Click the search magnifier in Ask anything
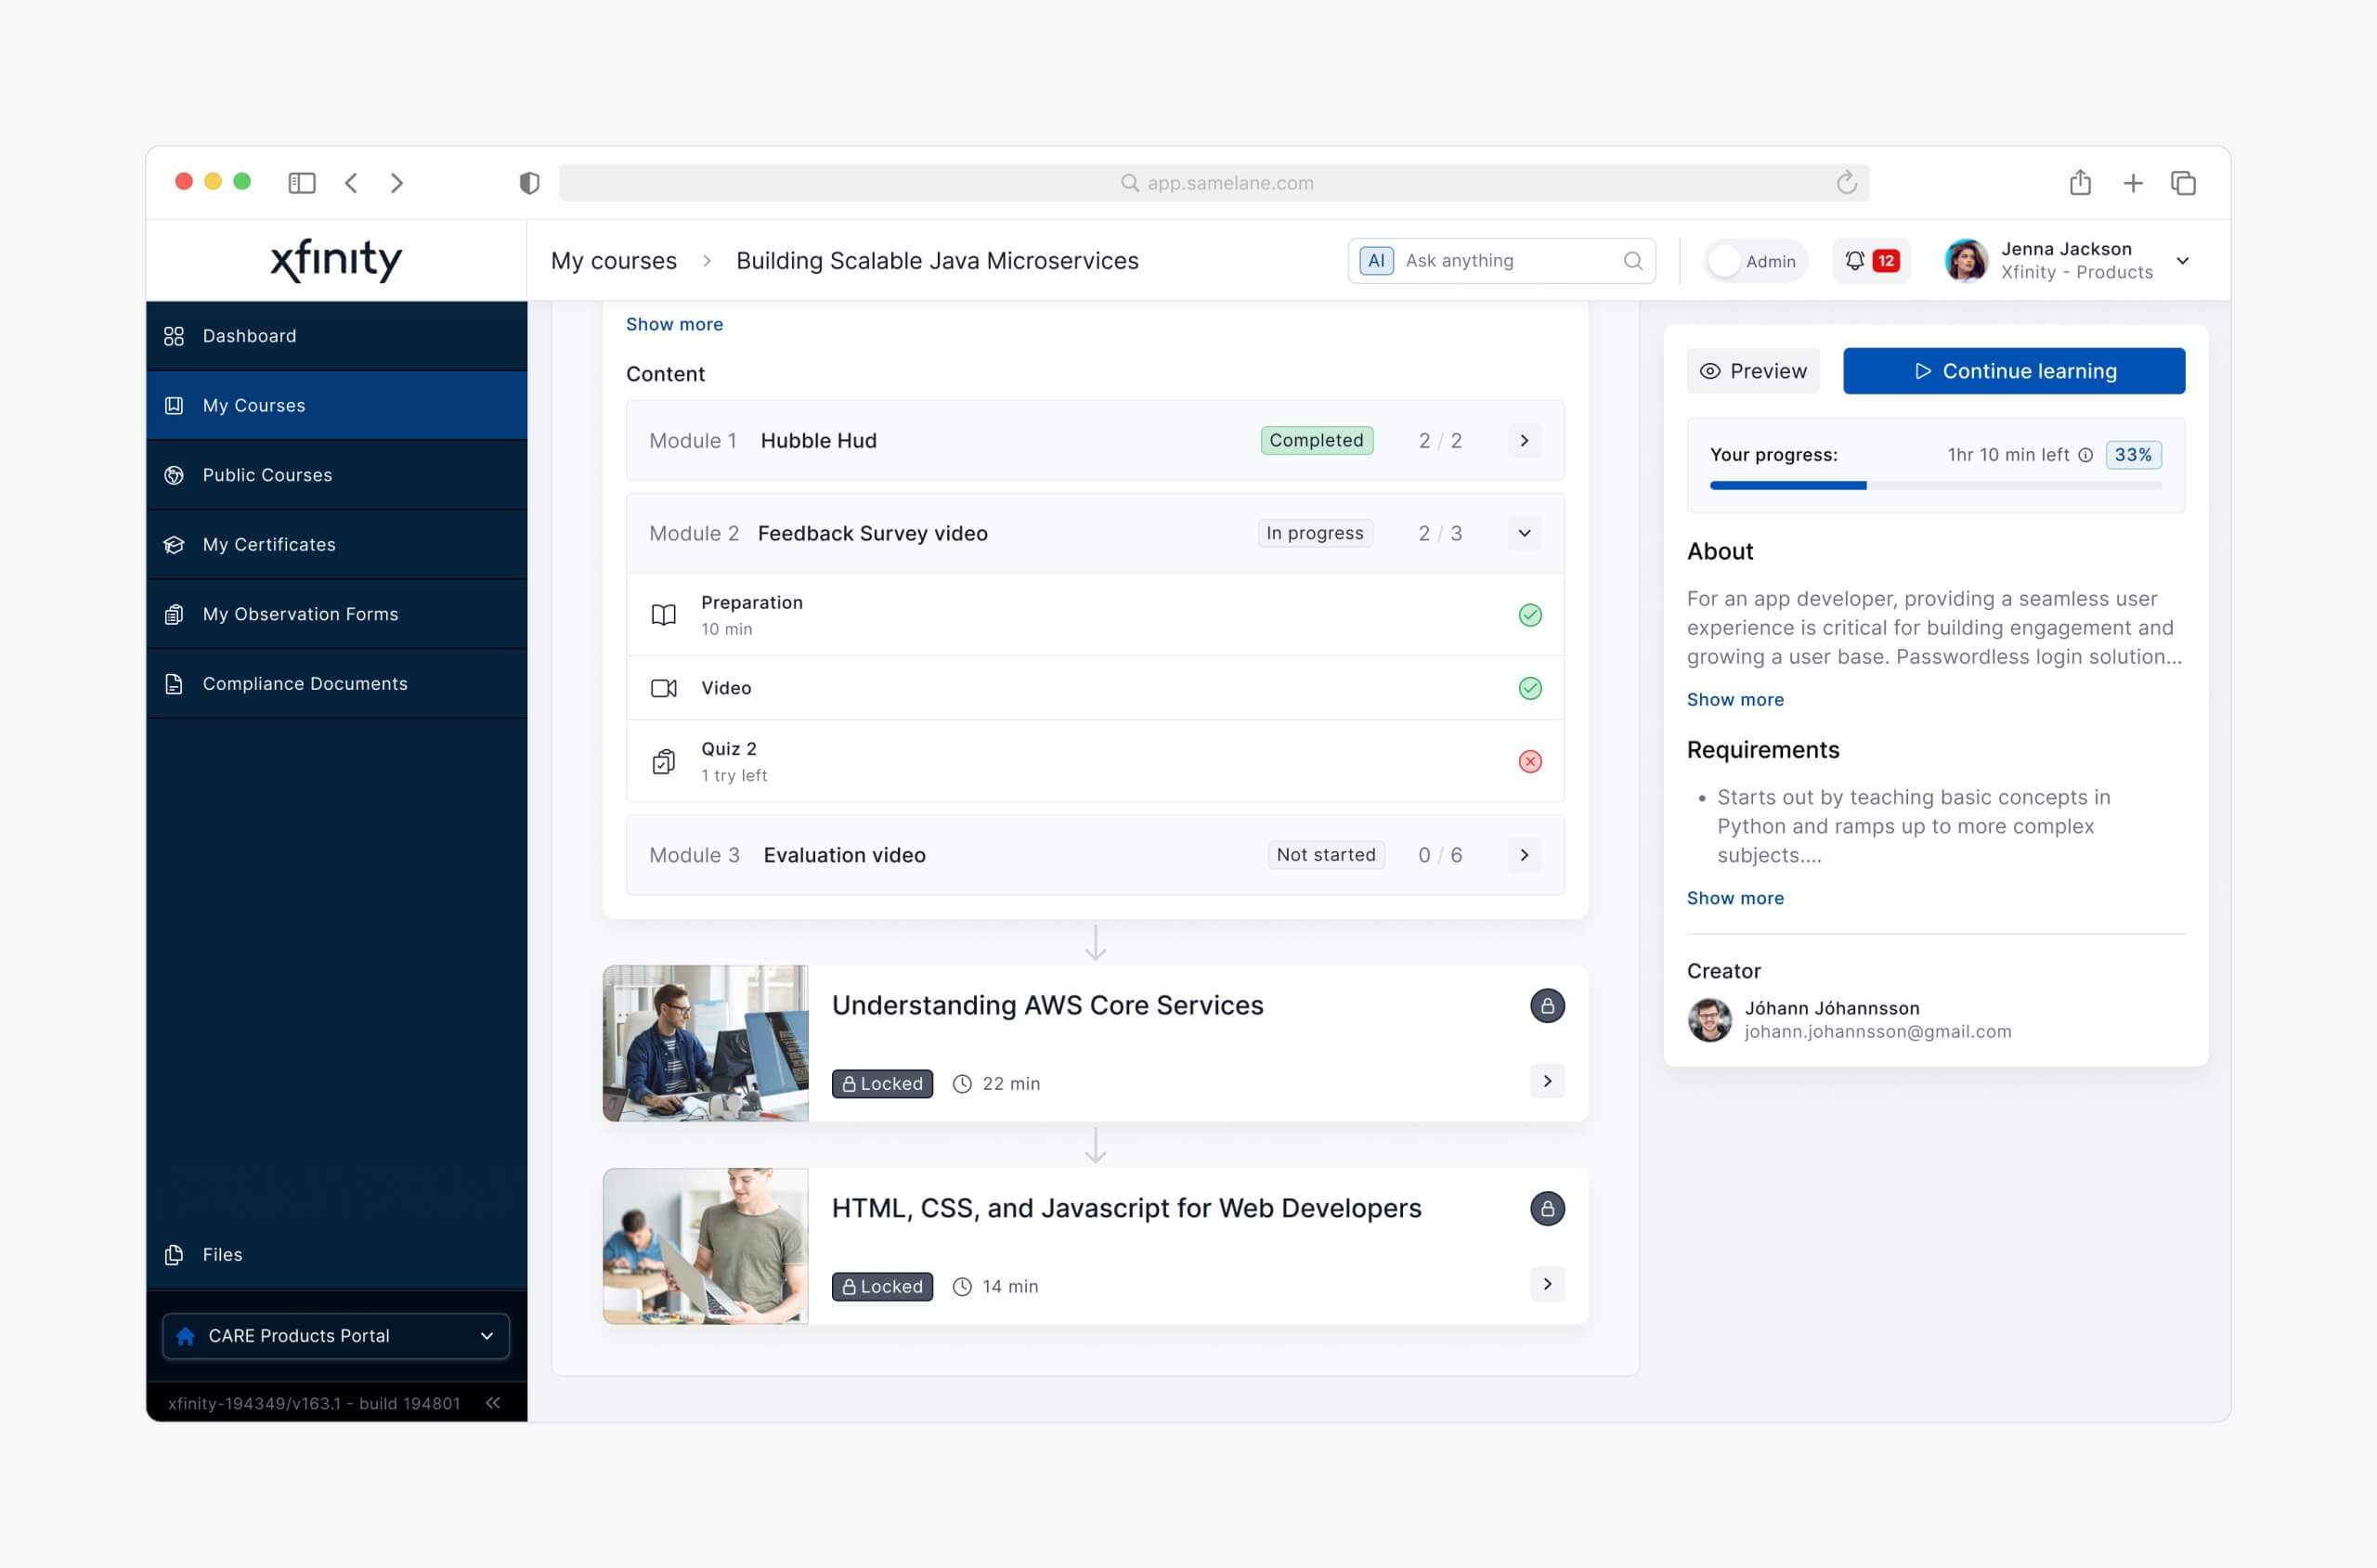The width and height of the screenshot is (2377, 1568). 1632,261
